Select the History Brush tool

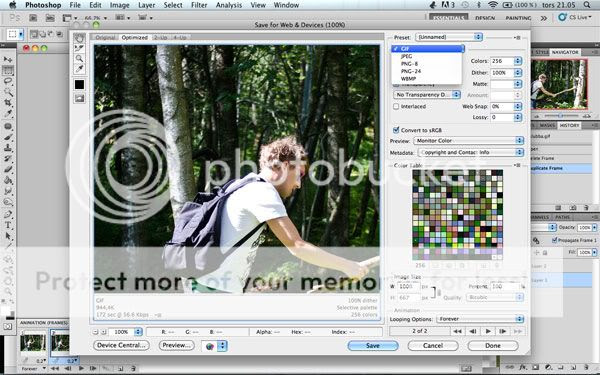(x=8, y=158)
